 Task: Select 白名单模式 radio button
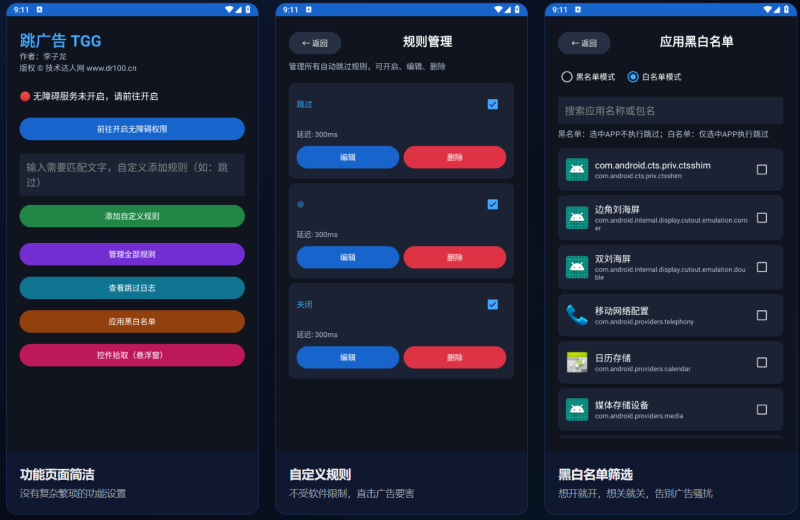coord(633,77)
